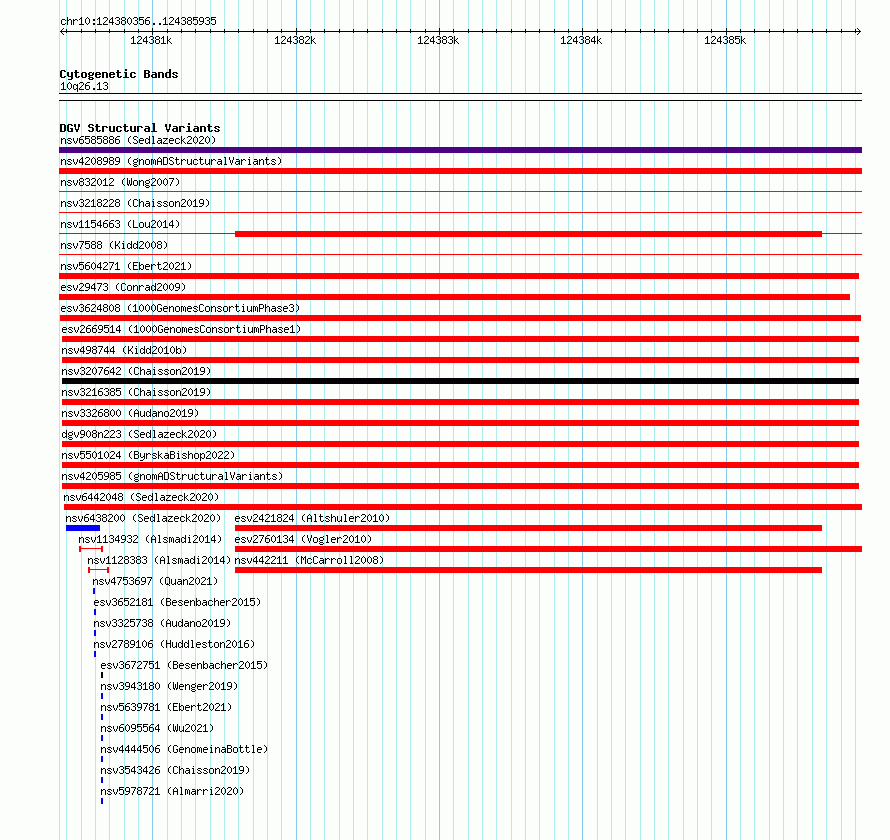This screenshot has width=890, height=840.
Task: Open esv3652181 (Besenbacher2015) entry
Action: (x=177, y=602)
